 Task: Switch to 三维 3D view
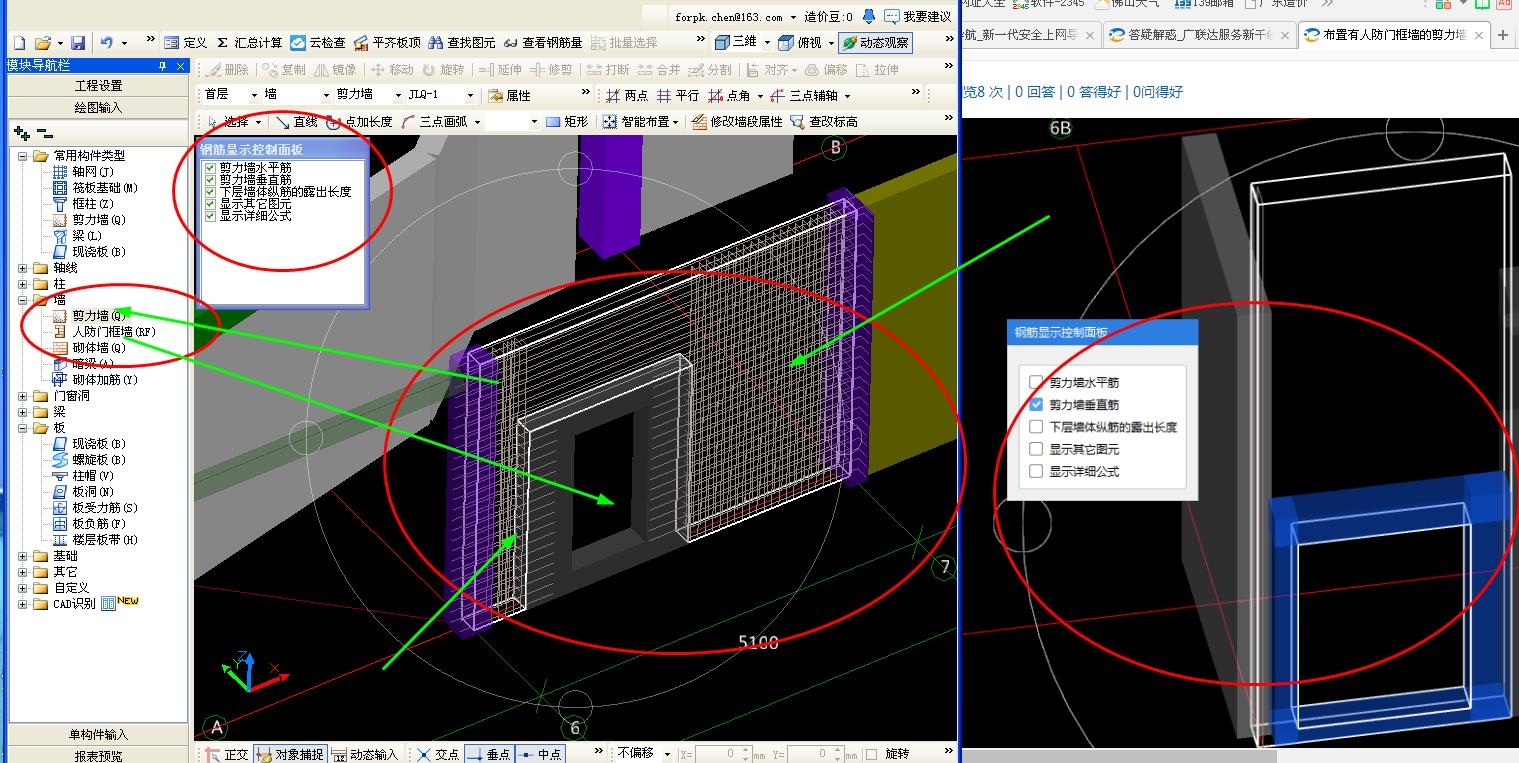[x=736, y=43]
